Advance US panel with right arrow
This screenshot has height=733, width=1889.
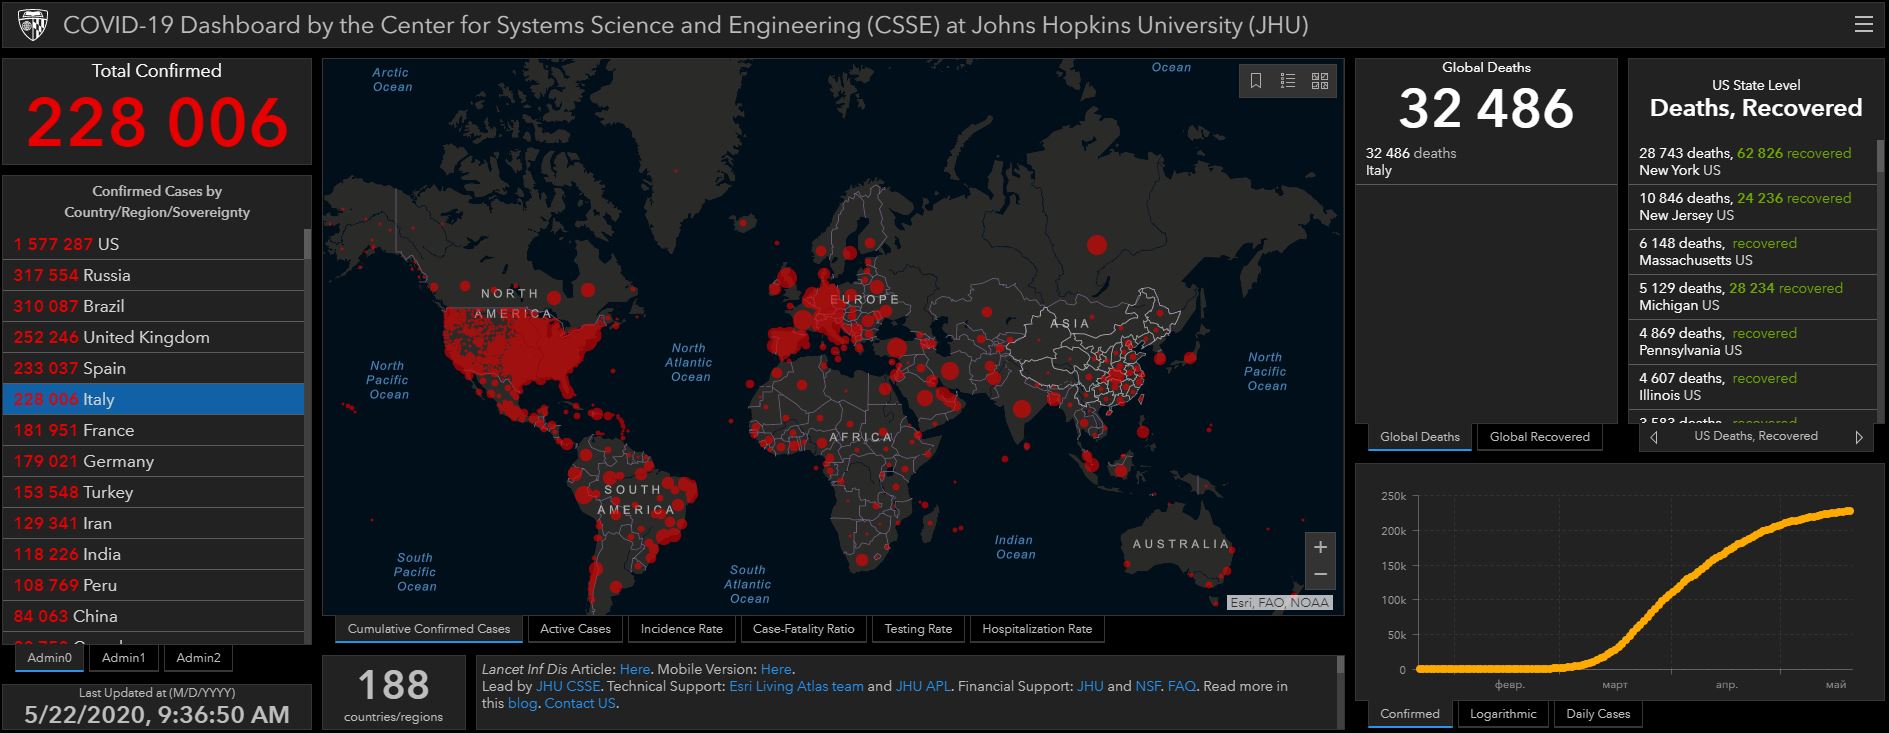pos(1859,437)
